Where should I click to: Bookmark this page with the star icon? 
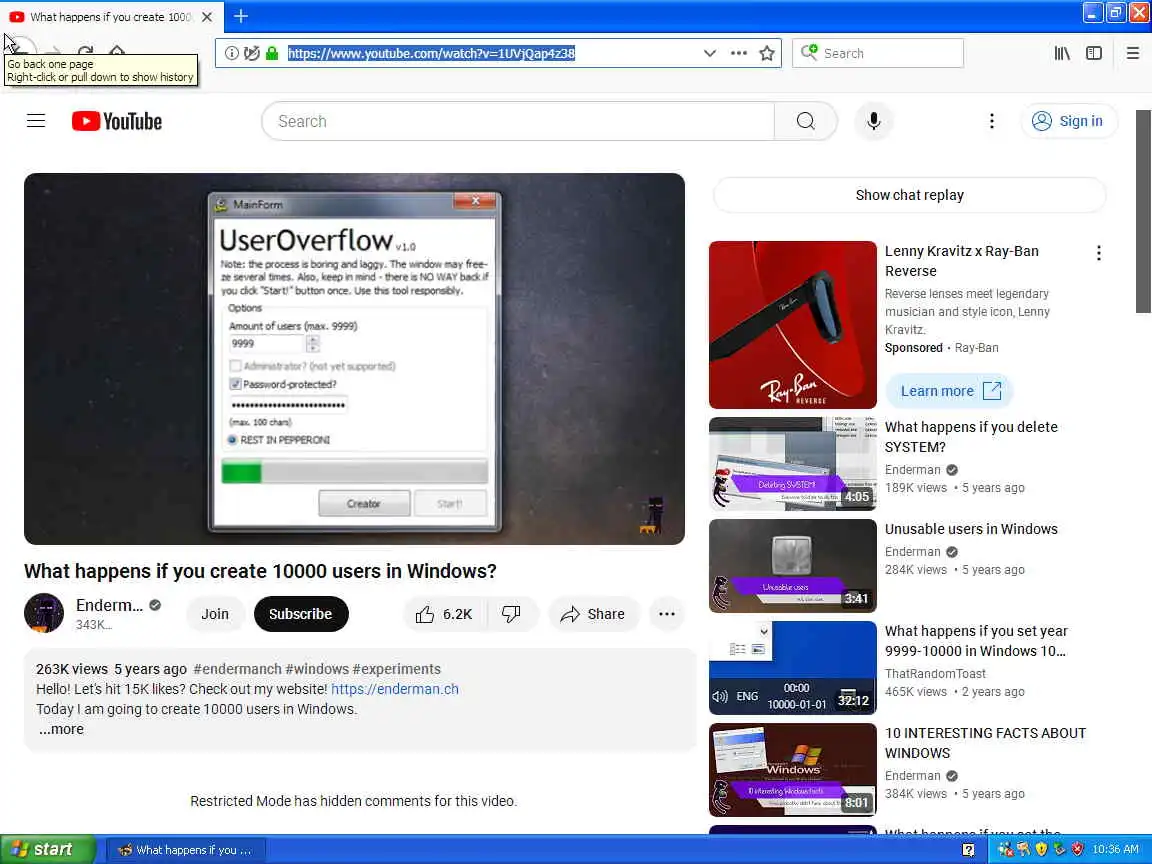tap(767, 53)
